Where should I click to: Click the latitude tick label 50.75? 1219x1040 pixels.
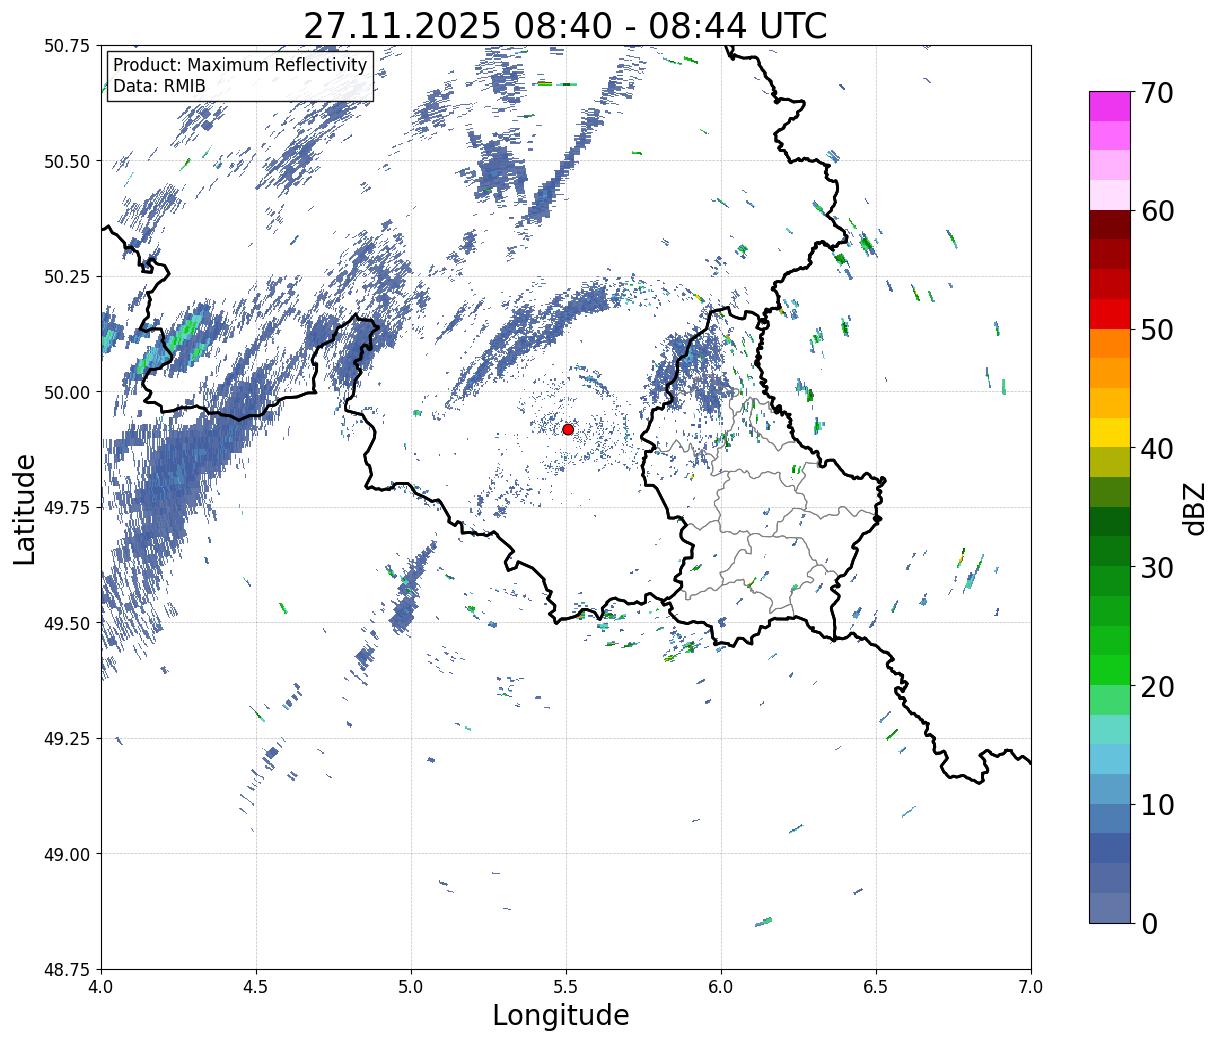67,46
